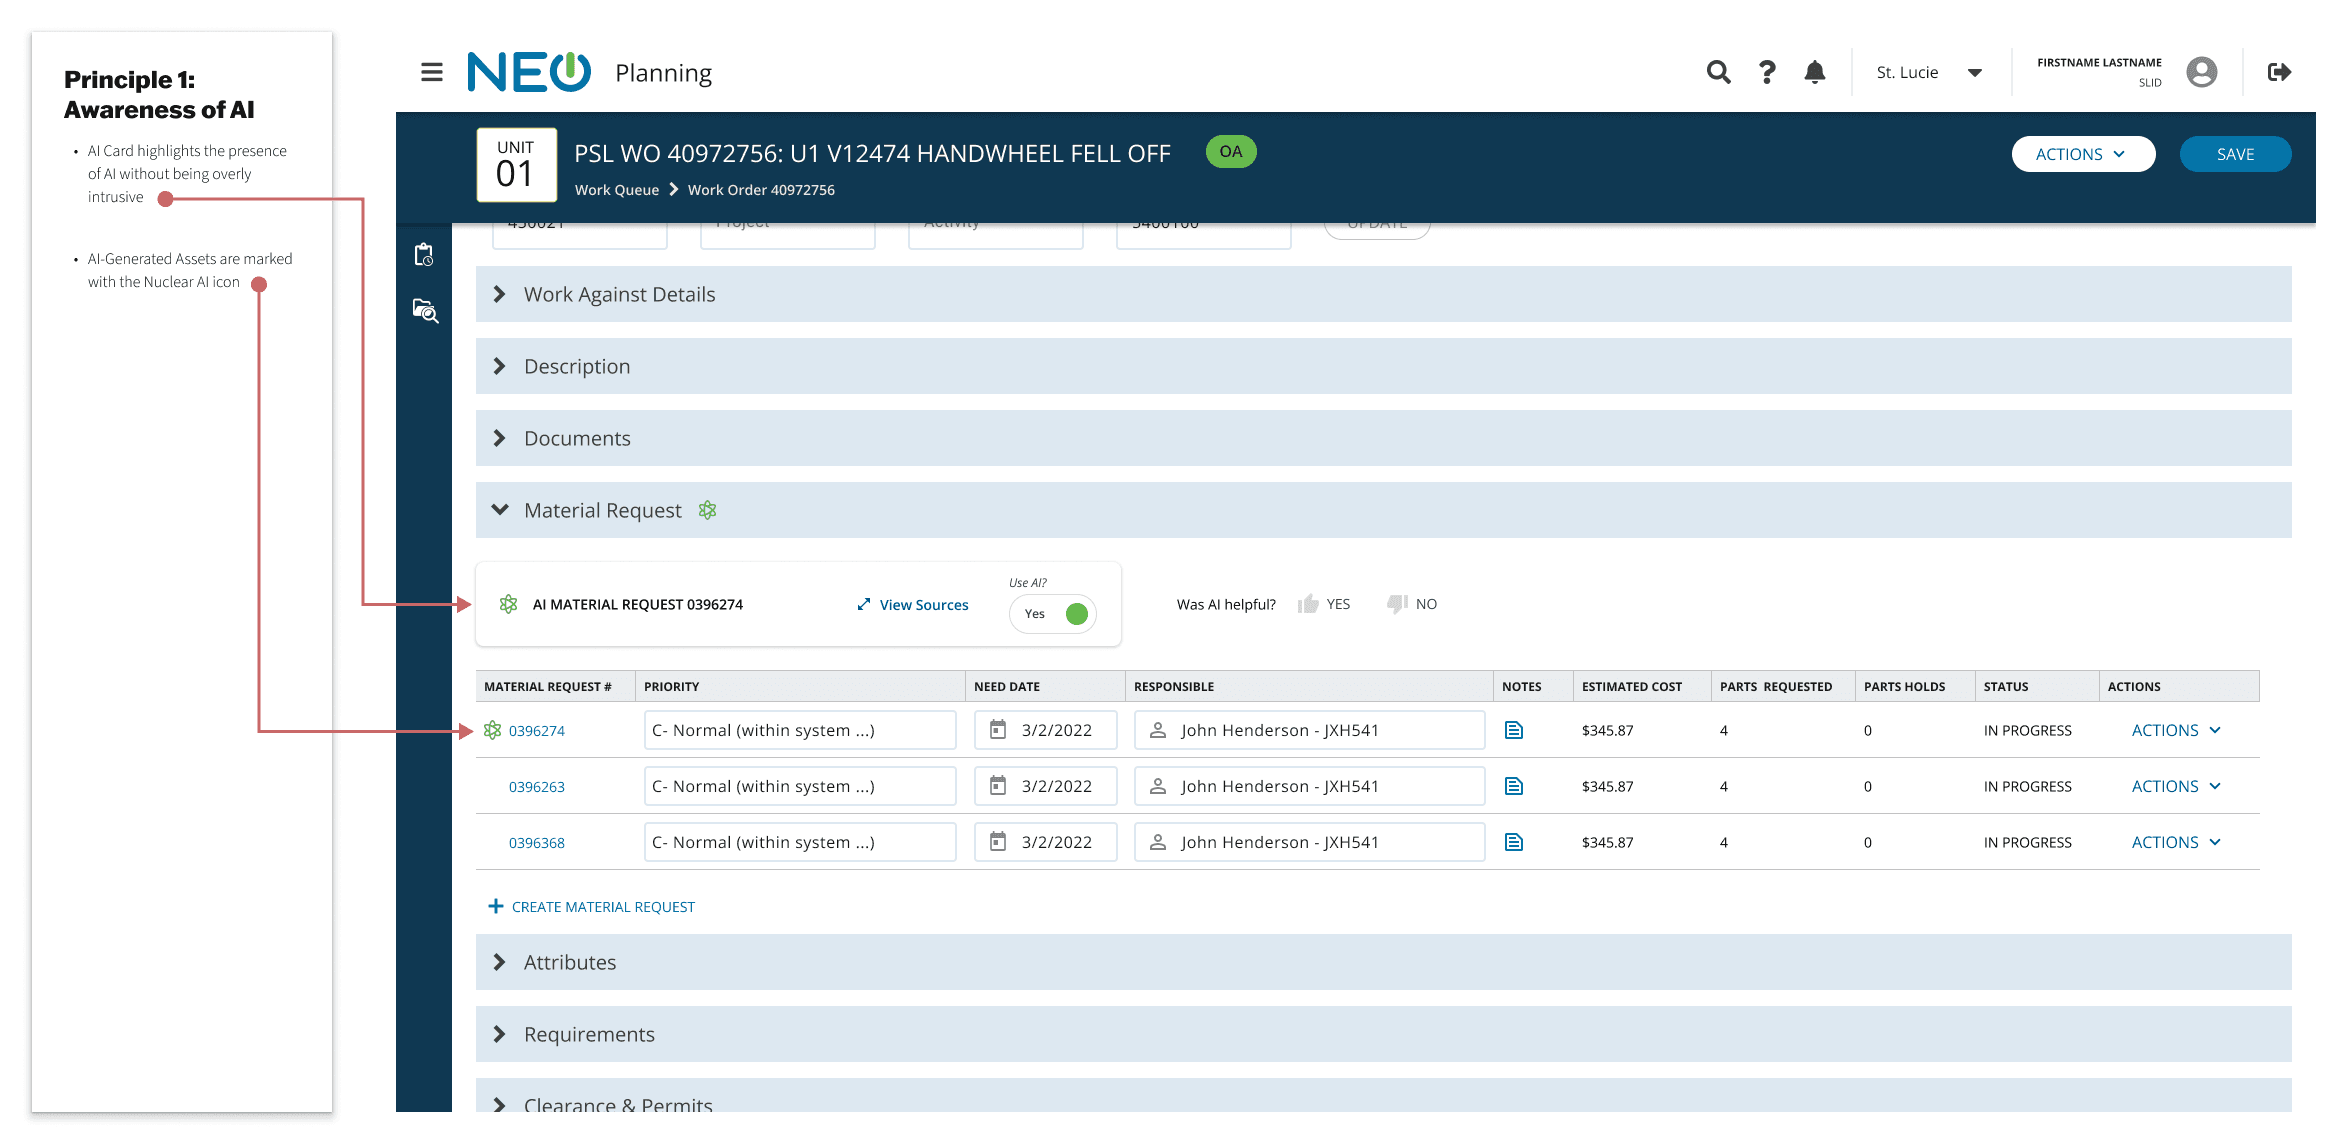Image resolution: width=2348 pixels, height=1144 pixels.
Task: Open notifications bell
Action: (1814, 72)
